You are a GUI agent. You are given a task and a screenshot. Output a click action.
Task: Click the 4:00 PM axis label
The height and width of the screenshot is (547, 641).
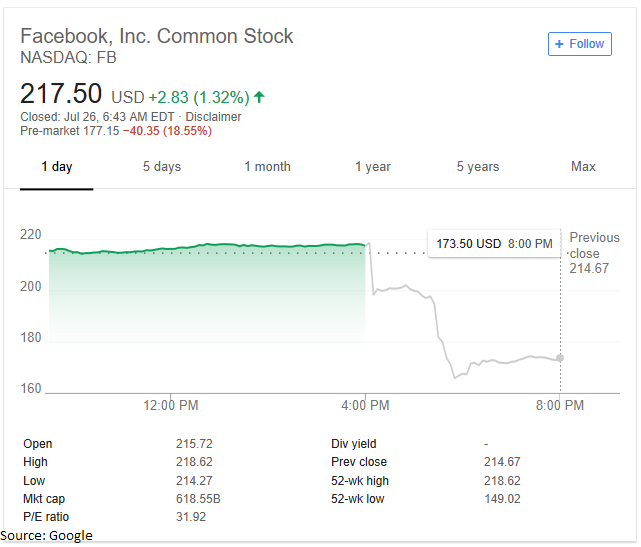[366, 406]
